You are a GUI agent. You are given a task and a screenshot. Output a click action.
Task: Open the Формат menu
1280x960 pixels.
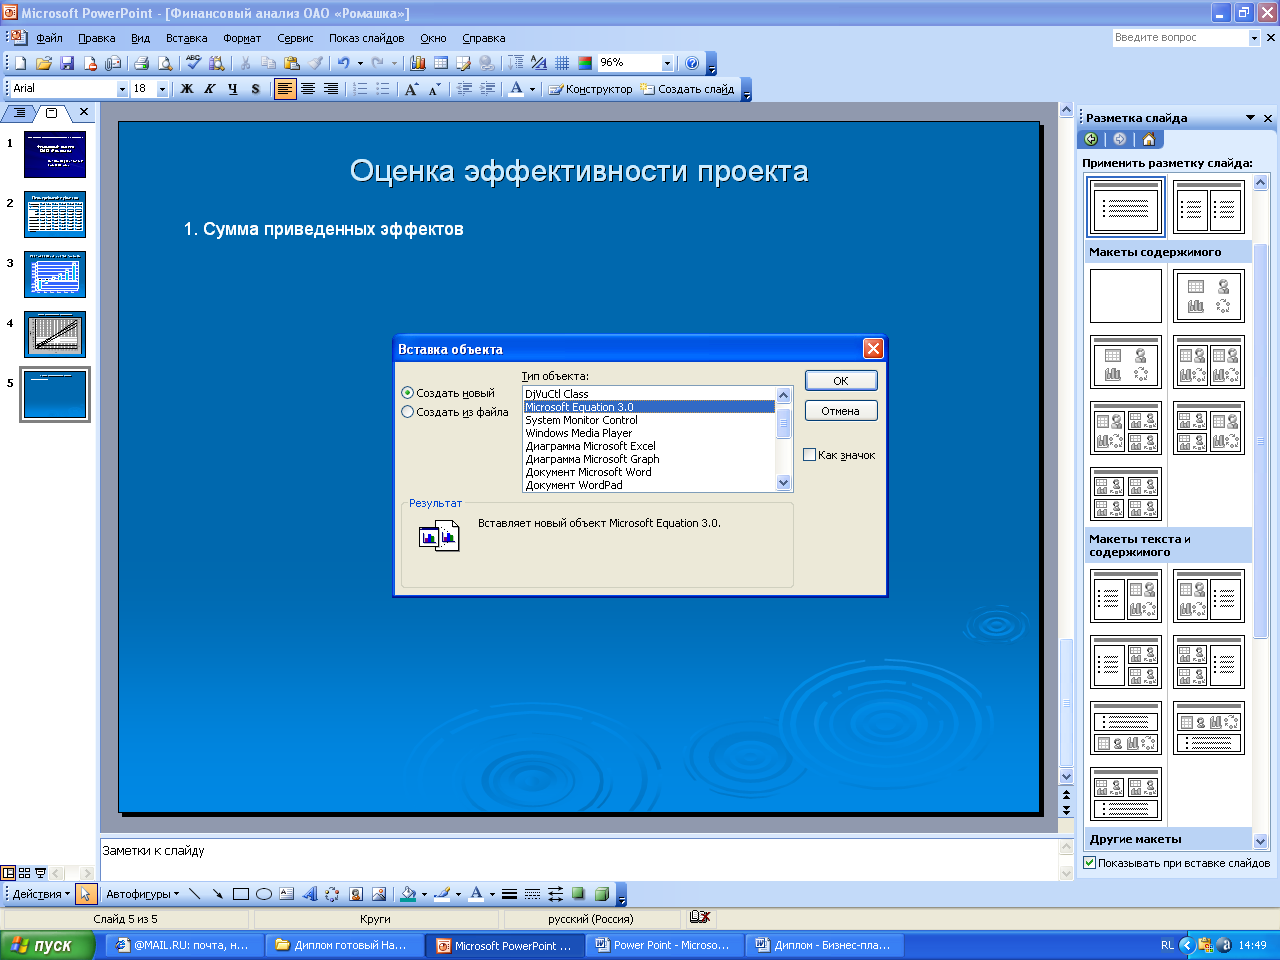pos(242,38)
